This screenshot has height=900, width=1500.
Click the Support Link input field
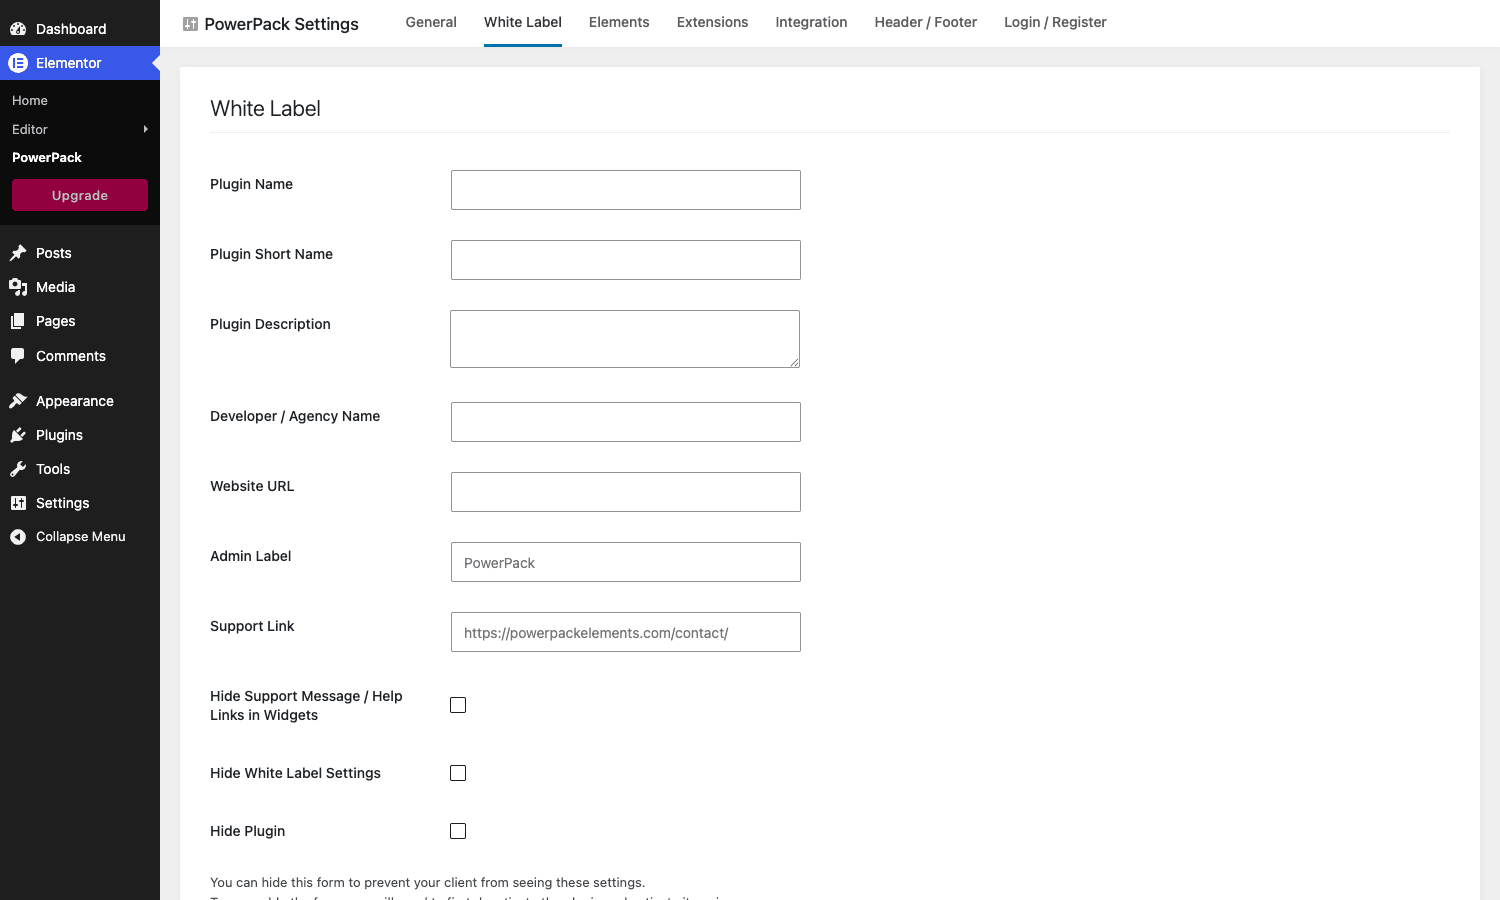click(x=626, y=632)
